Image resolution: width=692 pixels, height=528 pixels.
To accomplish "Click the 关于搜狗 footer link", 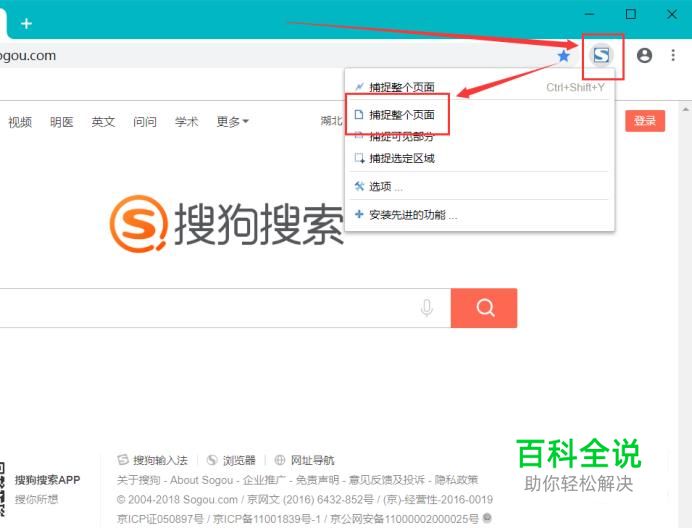I will tap(138, 480).
